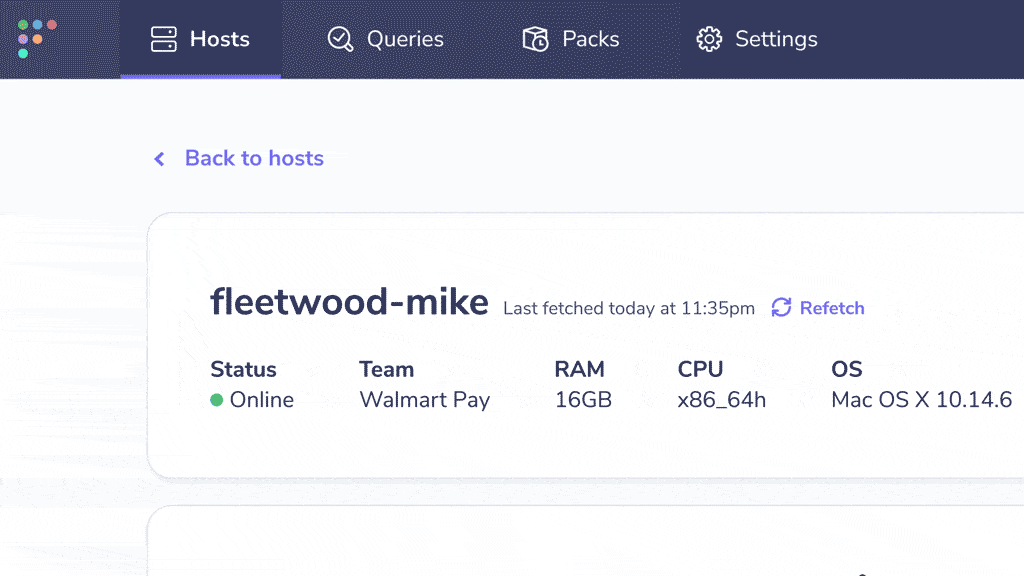Click the back chevron arrow icon

[159, 159]
